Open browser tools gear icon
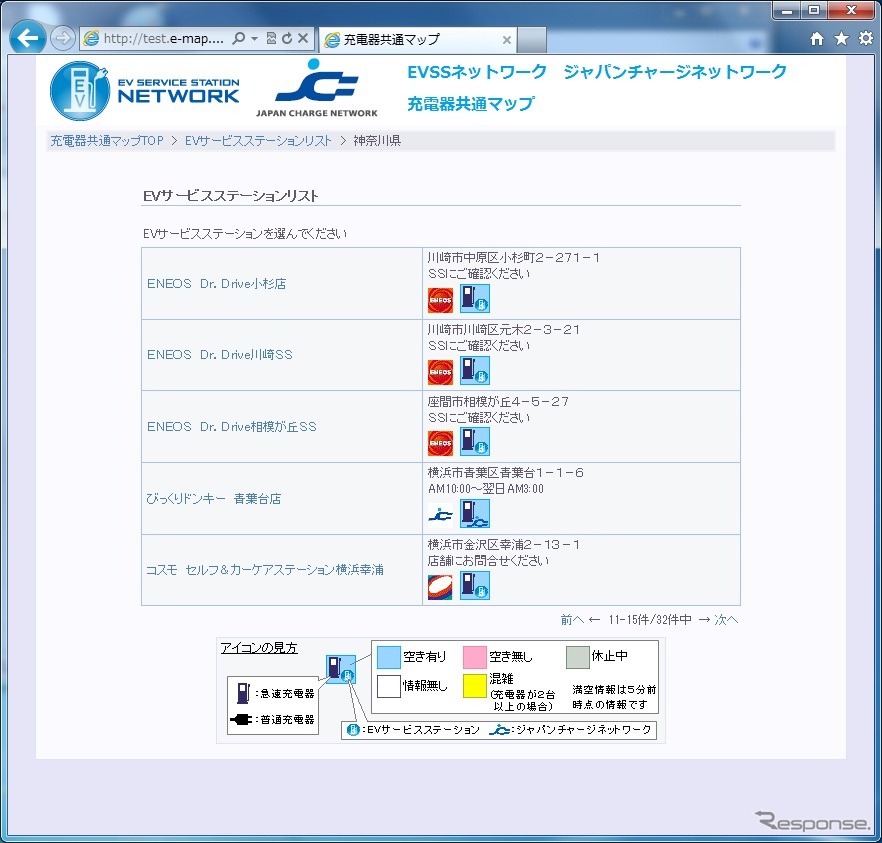882x843 pixels. [x=865, y=39]
